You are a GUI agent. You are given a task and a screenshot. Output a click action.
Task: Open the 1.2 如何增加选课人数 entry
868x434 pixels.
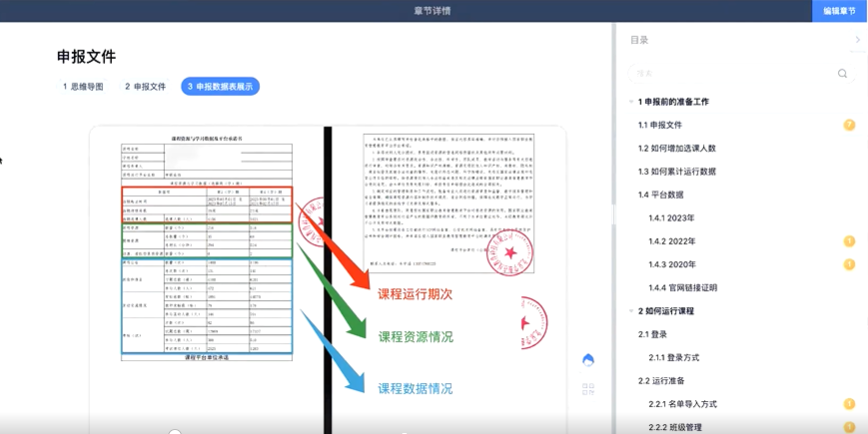pos(677,148)
